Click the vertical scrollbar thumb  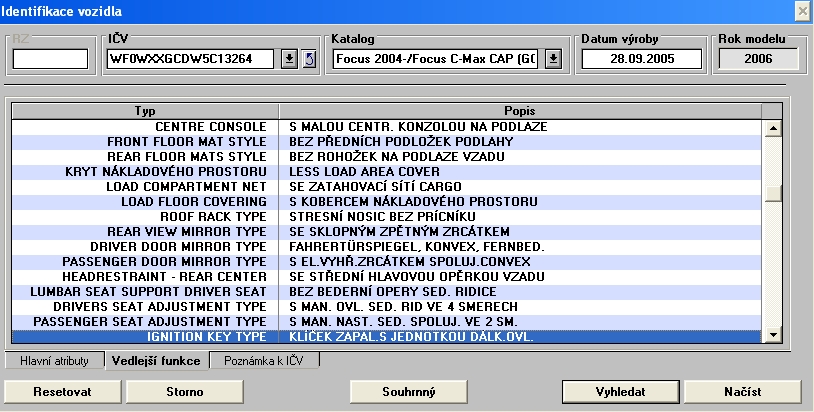click(x=771, y=194)
